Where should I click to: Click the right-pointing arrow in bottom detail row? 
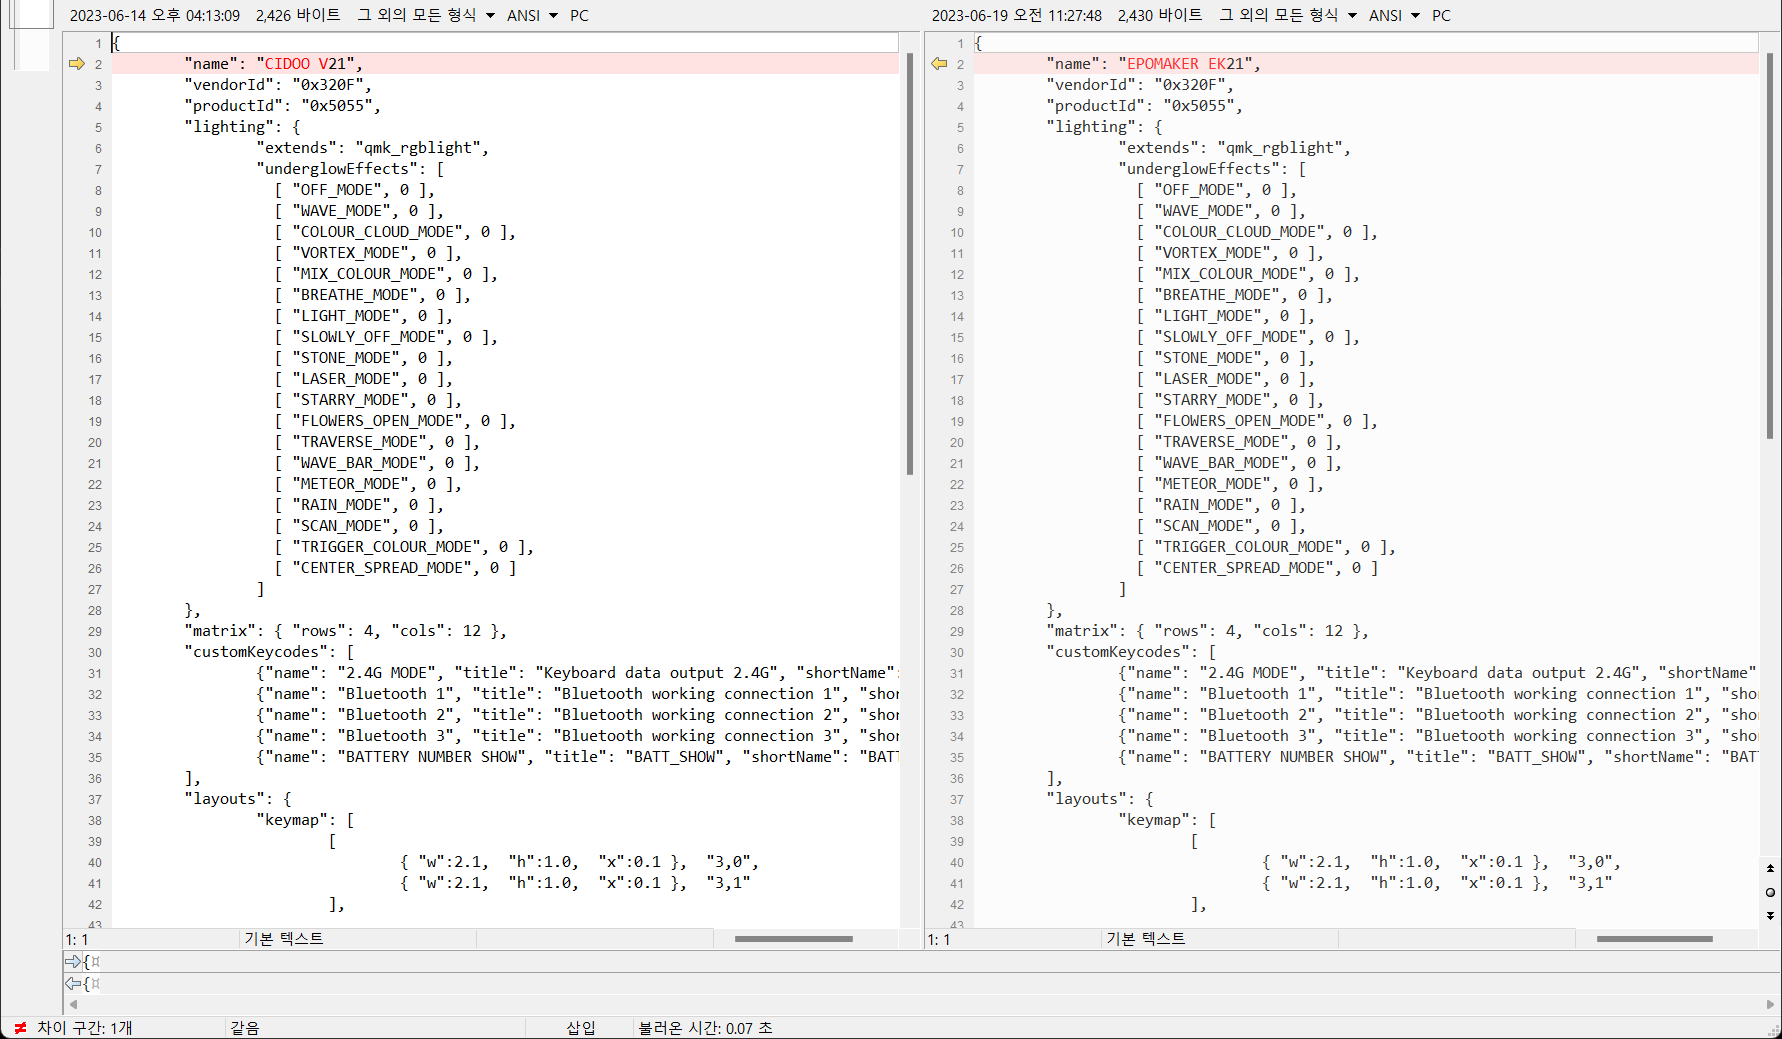click(x=73, y=962)
